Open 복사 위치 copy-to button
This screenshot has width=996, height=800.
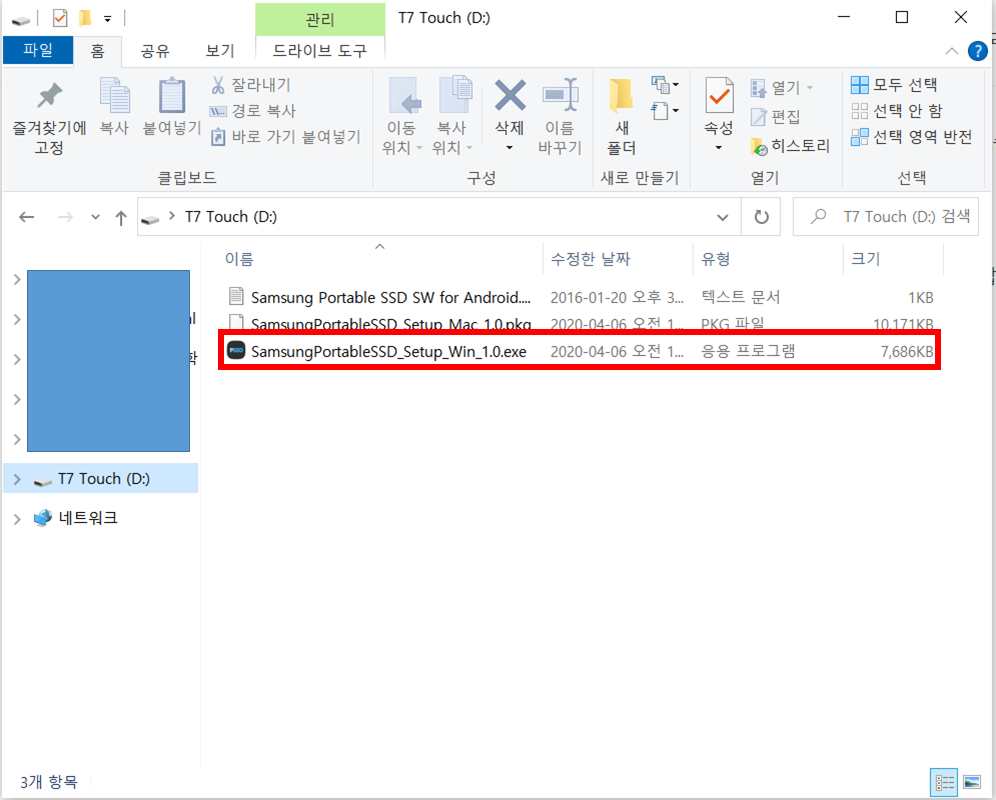452,117
